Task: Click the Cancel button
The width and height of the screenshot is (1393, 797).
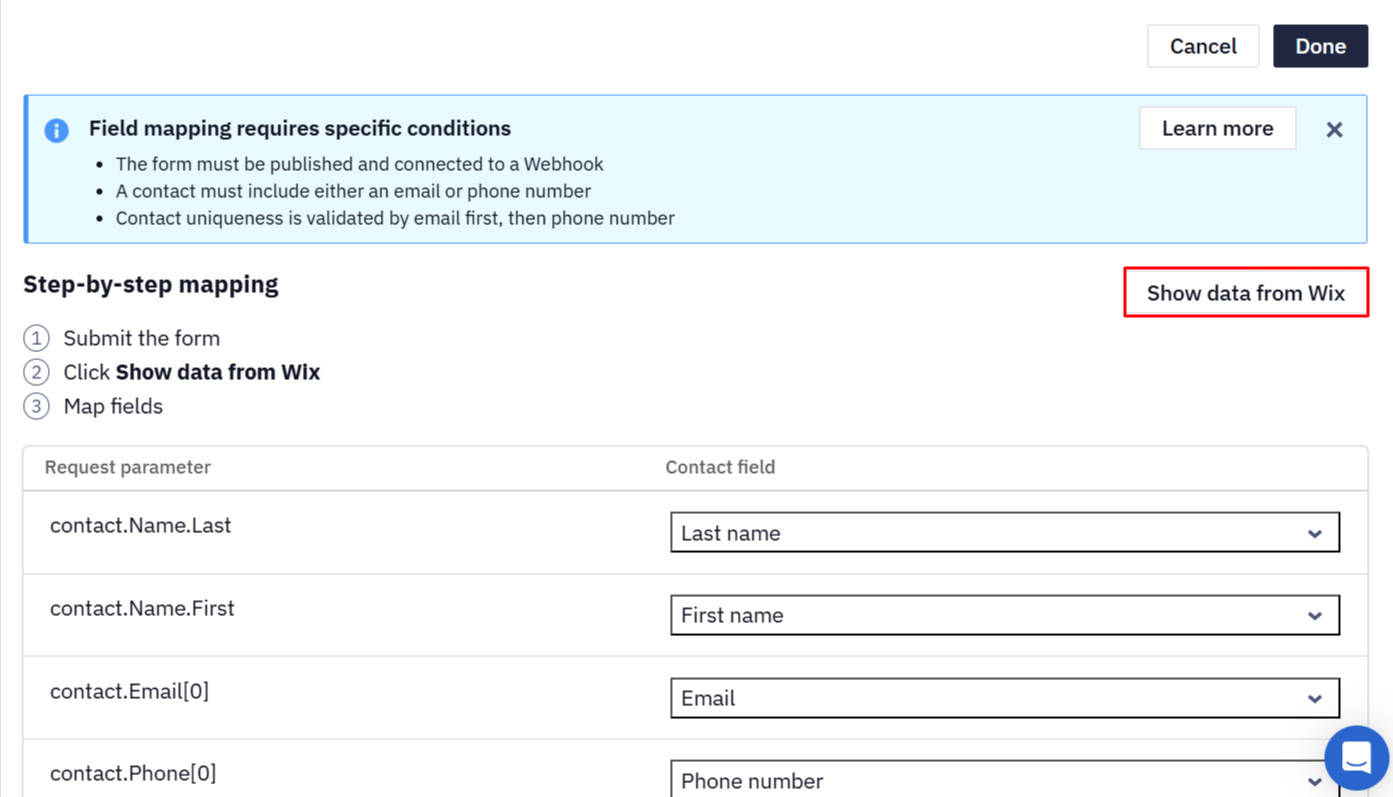Action: (1203, 46)
